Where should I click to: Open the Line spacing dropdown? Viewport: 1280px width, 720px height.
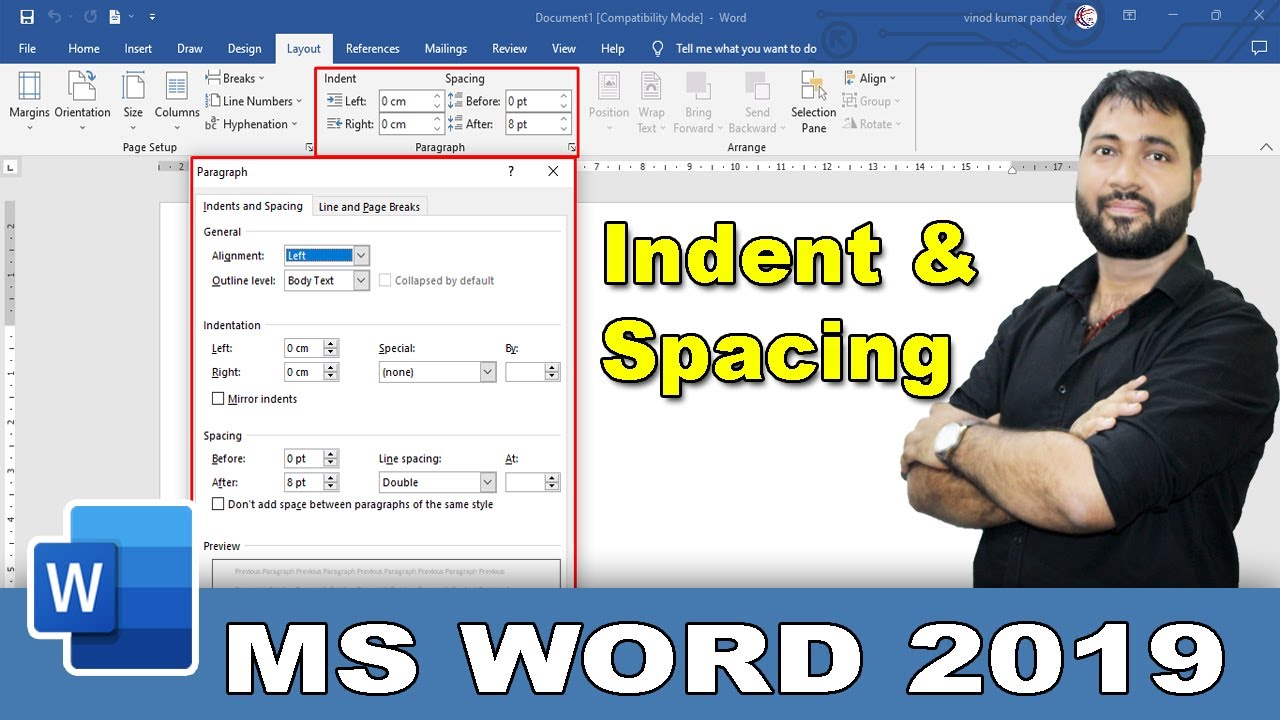[437, 482]
